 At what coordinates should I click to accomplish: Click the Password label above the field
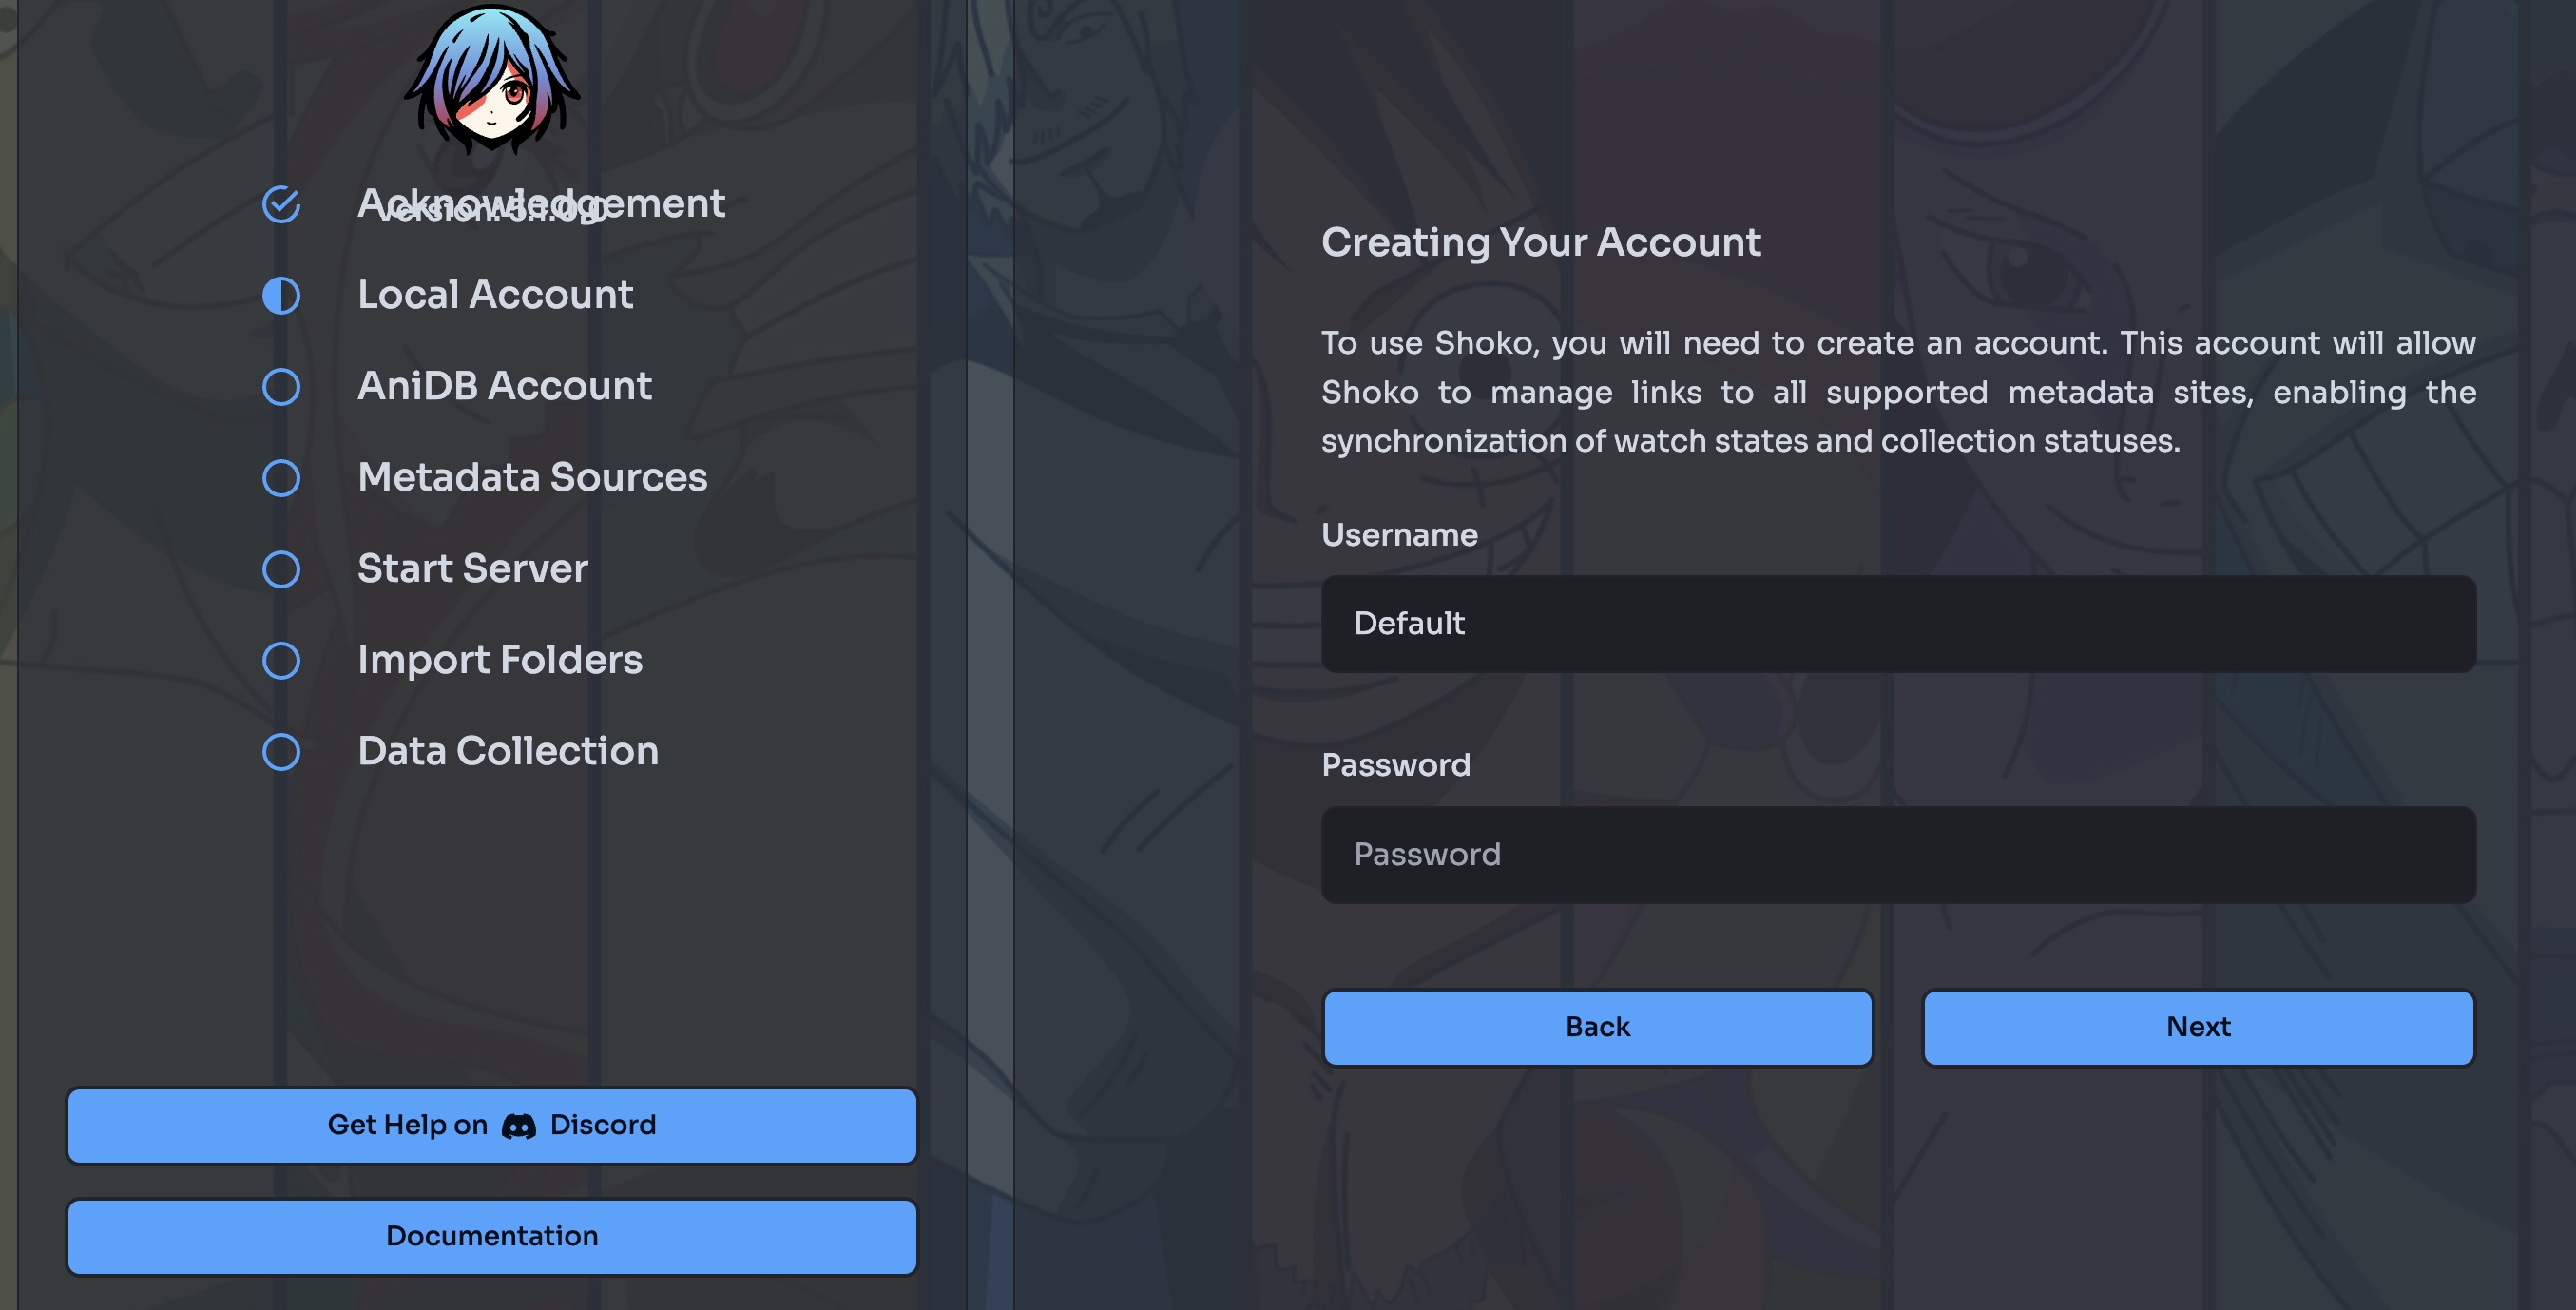point(1395,764)
